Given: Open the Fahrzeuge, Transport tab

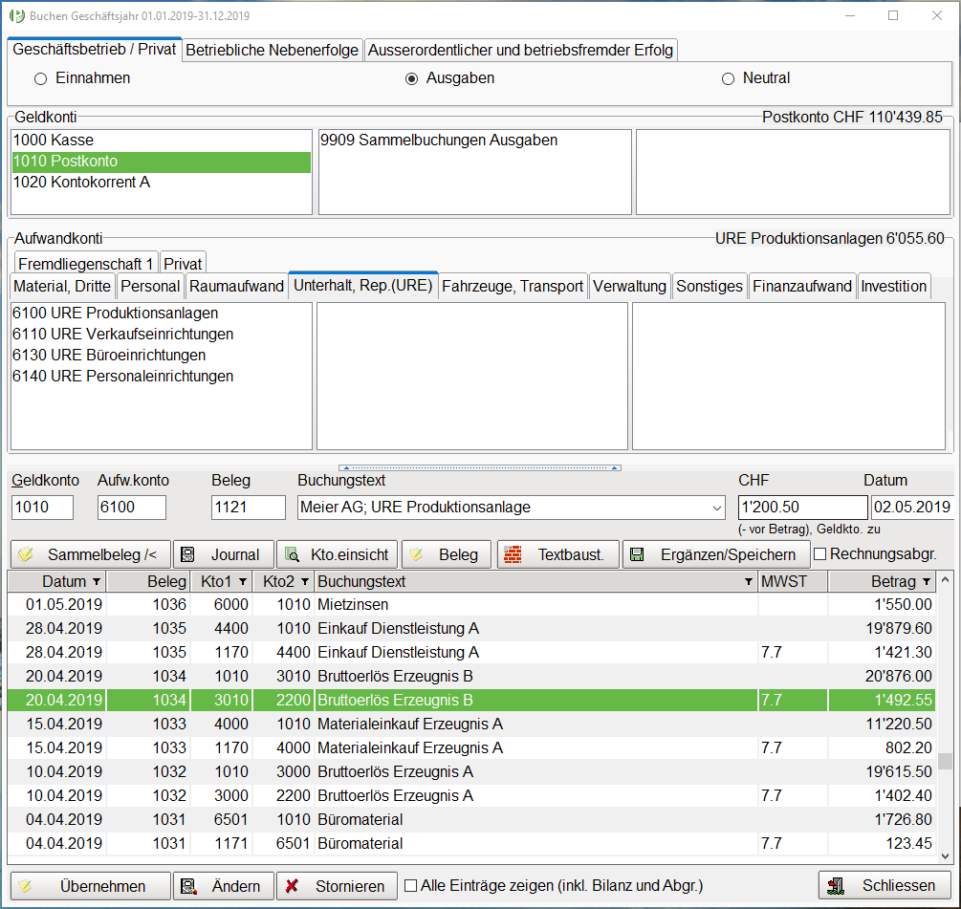Looking at the screenshot, I should click(x=512, y=286).
